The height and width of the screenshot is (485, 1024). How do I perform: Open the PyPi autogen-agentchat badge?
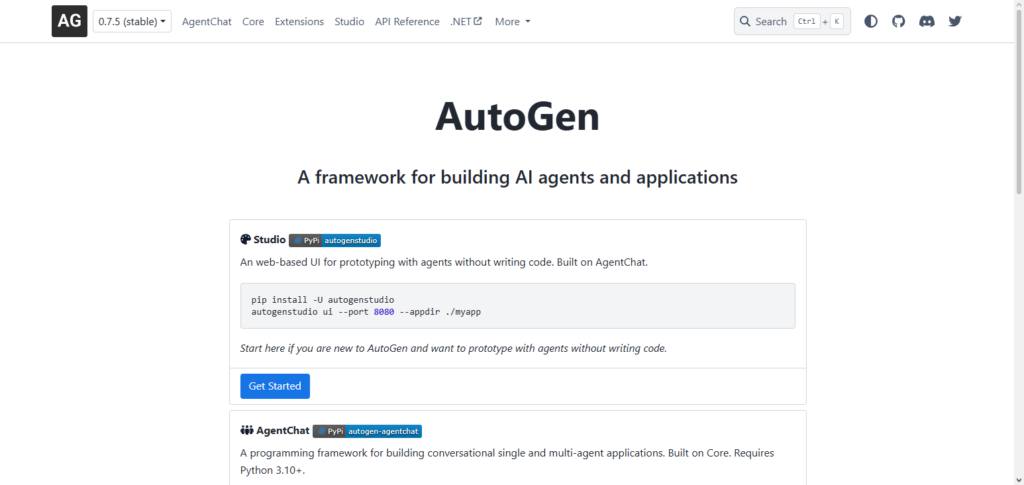[367, 431]
